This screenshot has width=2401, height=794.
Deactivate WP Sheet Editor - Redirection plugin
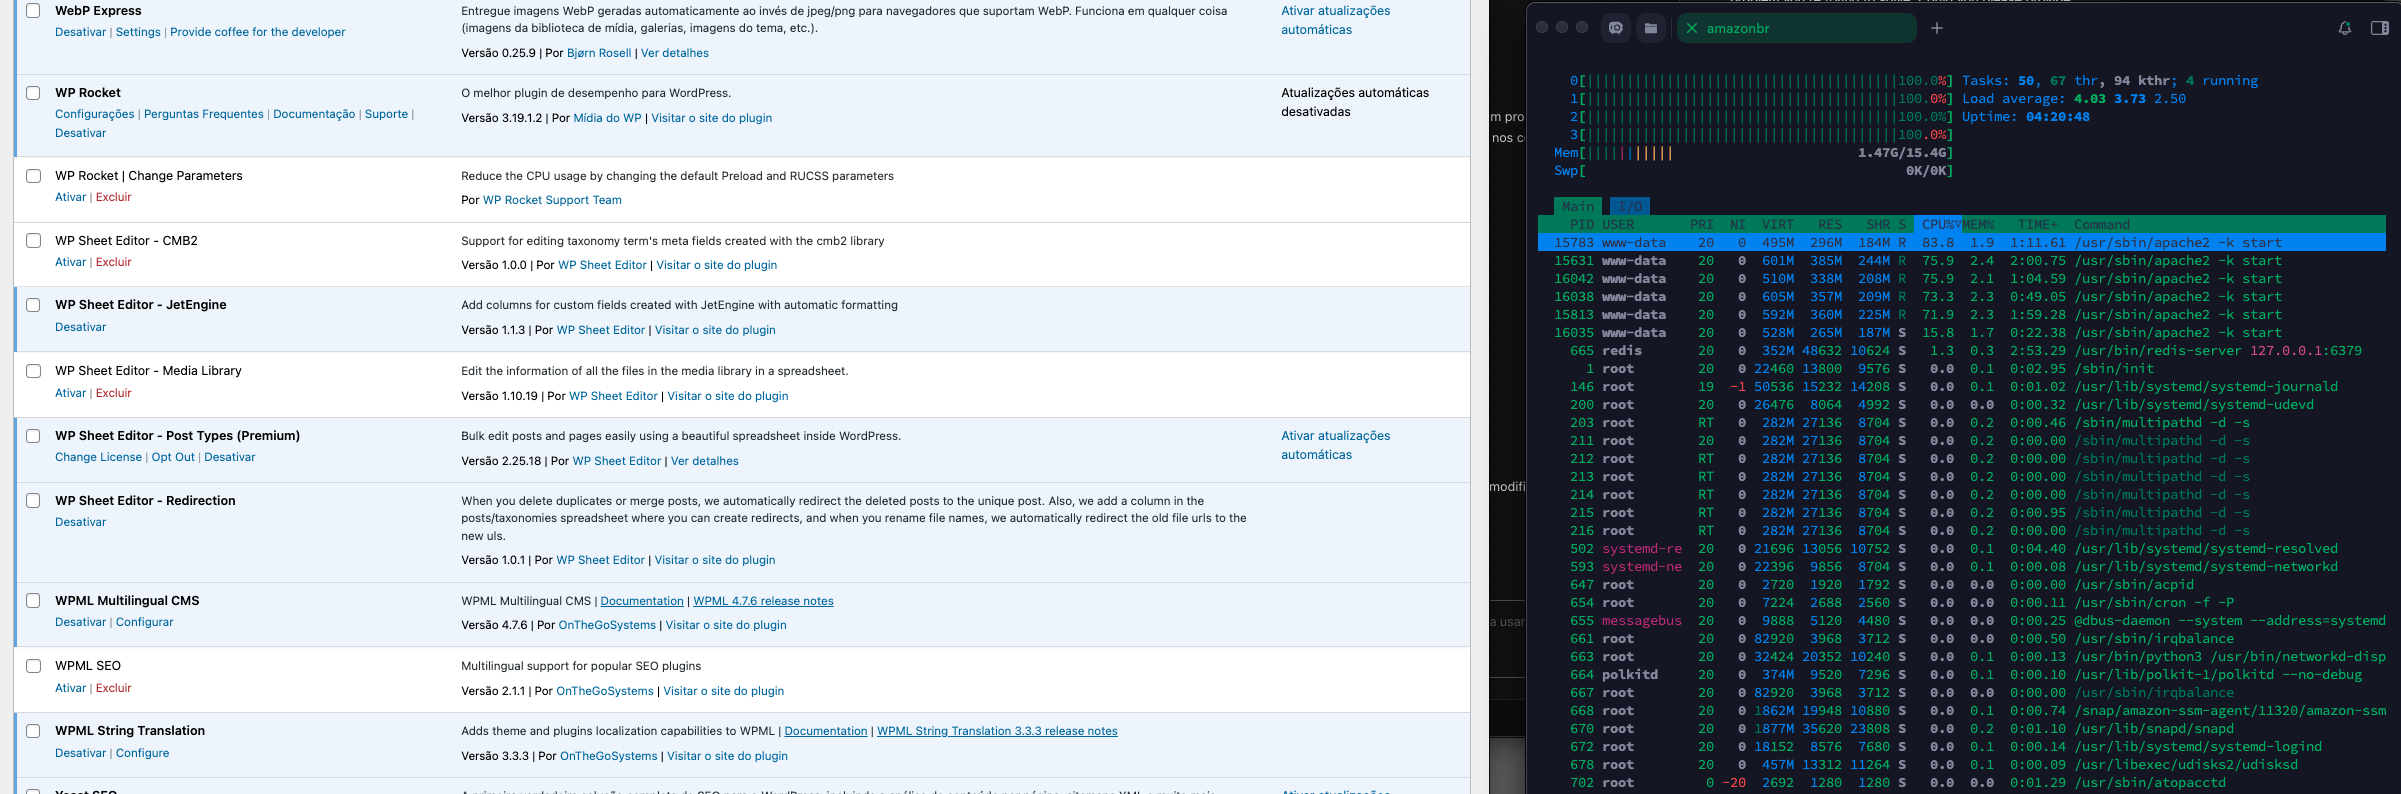[x=81, y=522]
